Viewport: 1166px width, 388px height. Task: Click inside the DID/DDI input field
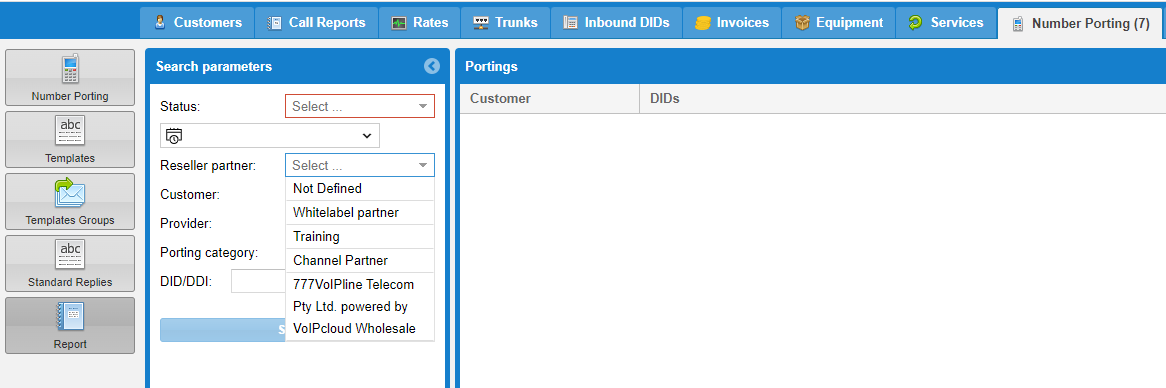pyautogui.click(x=258, y=281)
